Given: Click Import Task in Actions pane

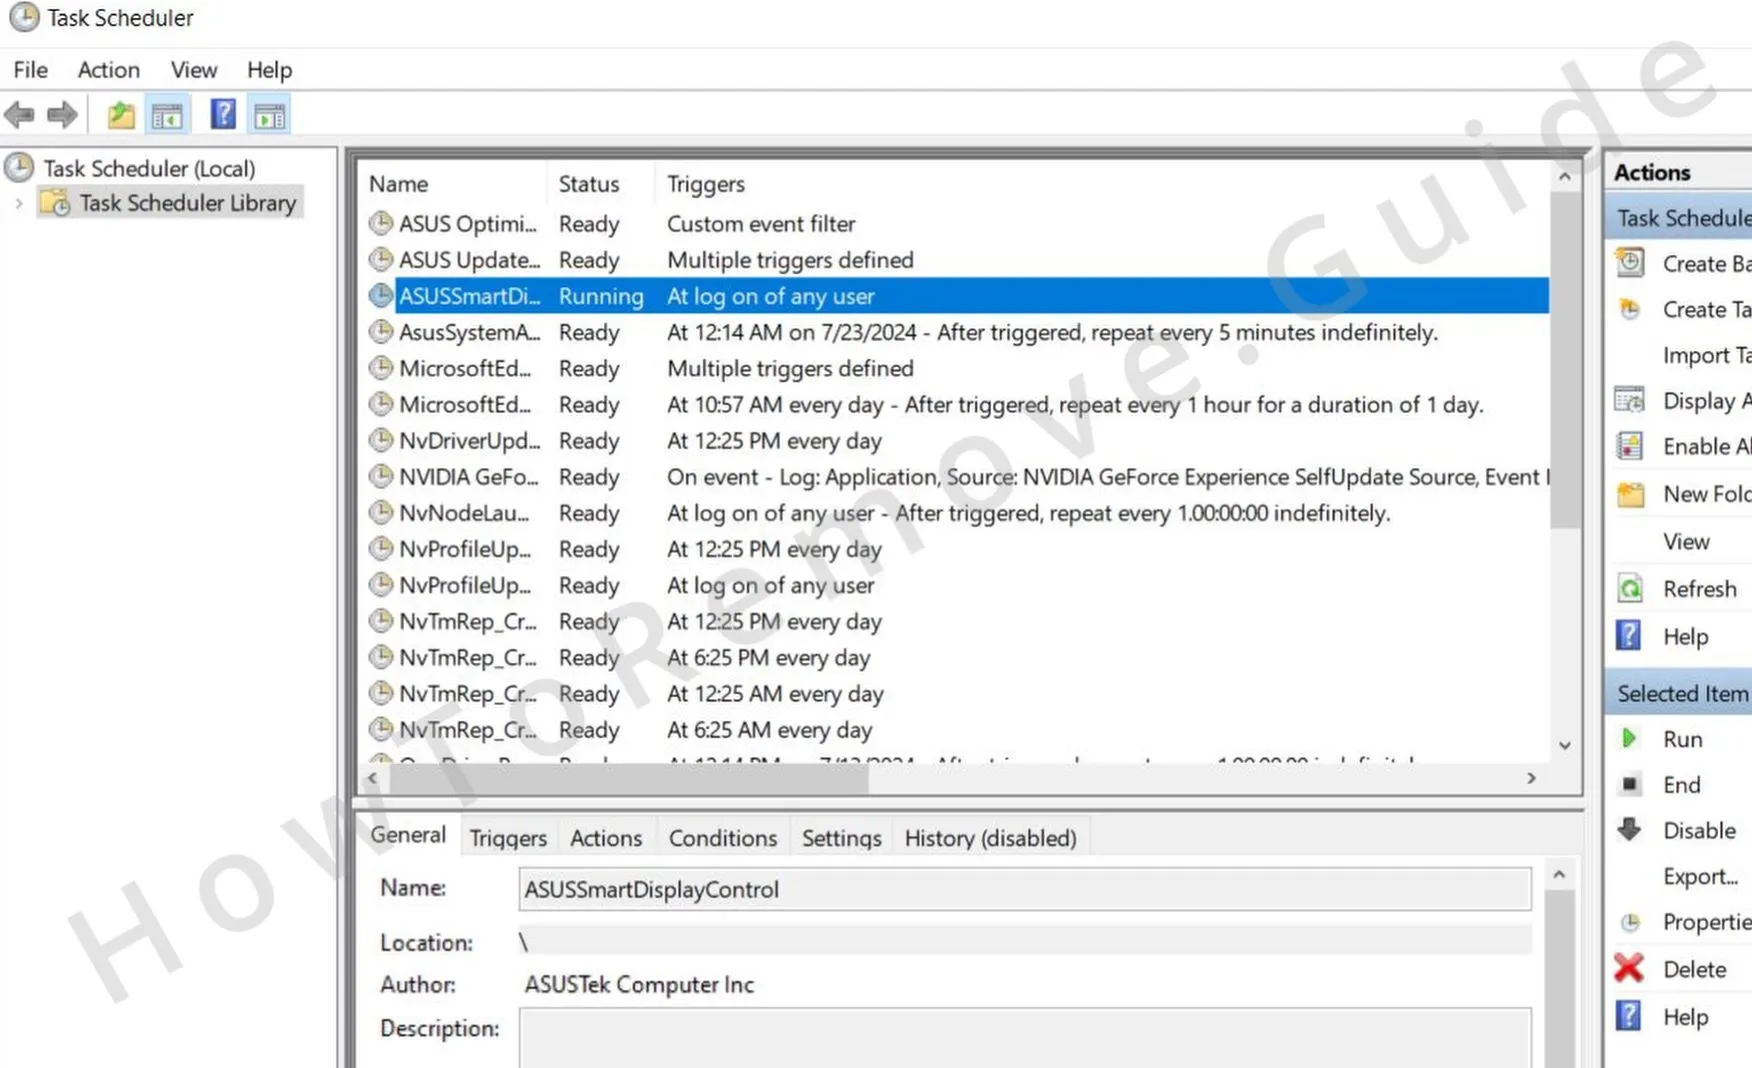Looking at the screenshot, I should [1706, 355].
